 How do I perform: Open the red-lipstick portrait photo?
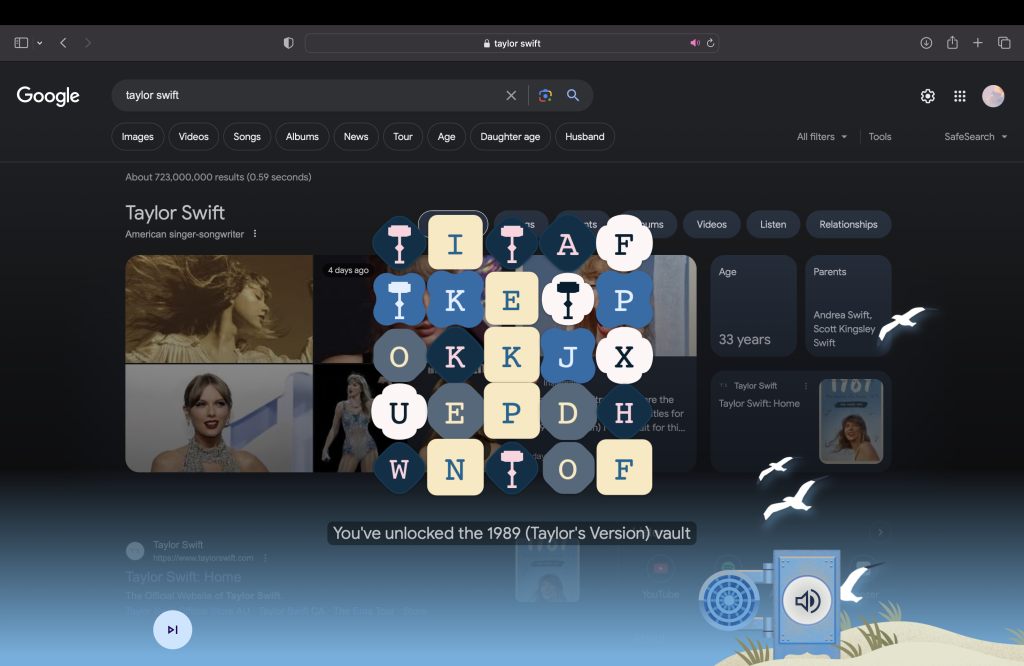(219, 419)
